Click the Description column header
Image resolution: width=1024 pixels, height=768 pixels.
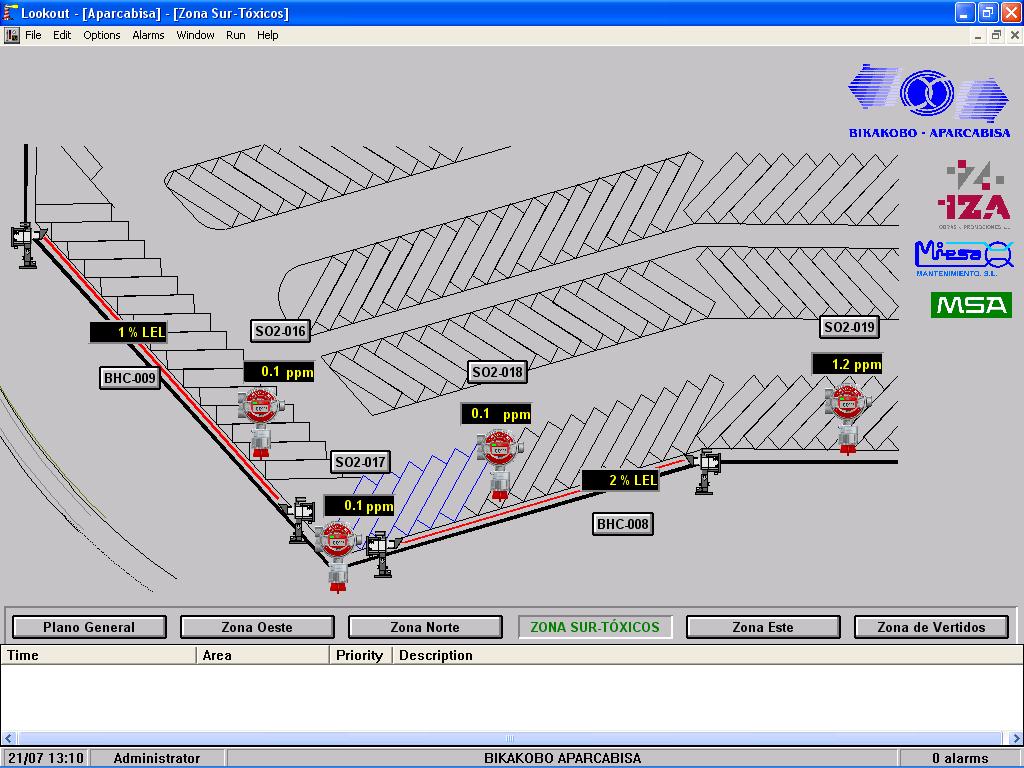pos(707,655)
